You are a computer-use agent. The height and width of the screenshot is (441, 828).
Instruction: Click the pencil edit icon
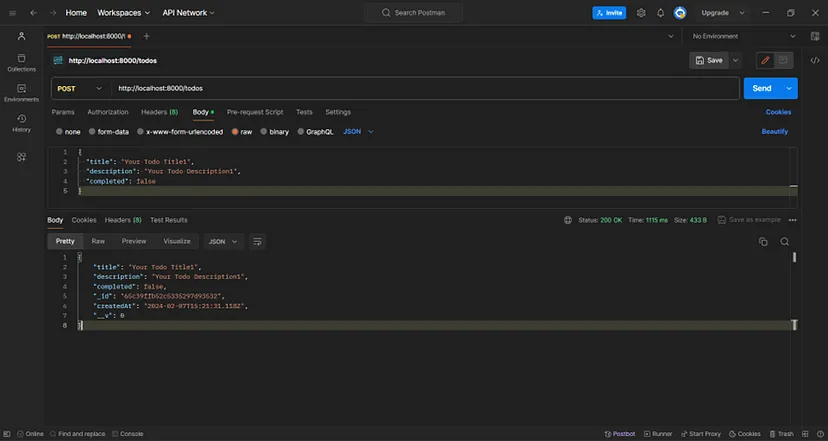tap(765, 61)
